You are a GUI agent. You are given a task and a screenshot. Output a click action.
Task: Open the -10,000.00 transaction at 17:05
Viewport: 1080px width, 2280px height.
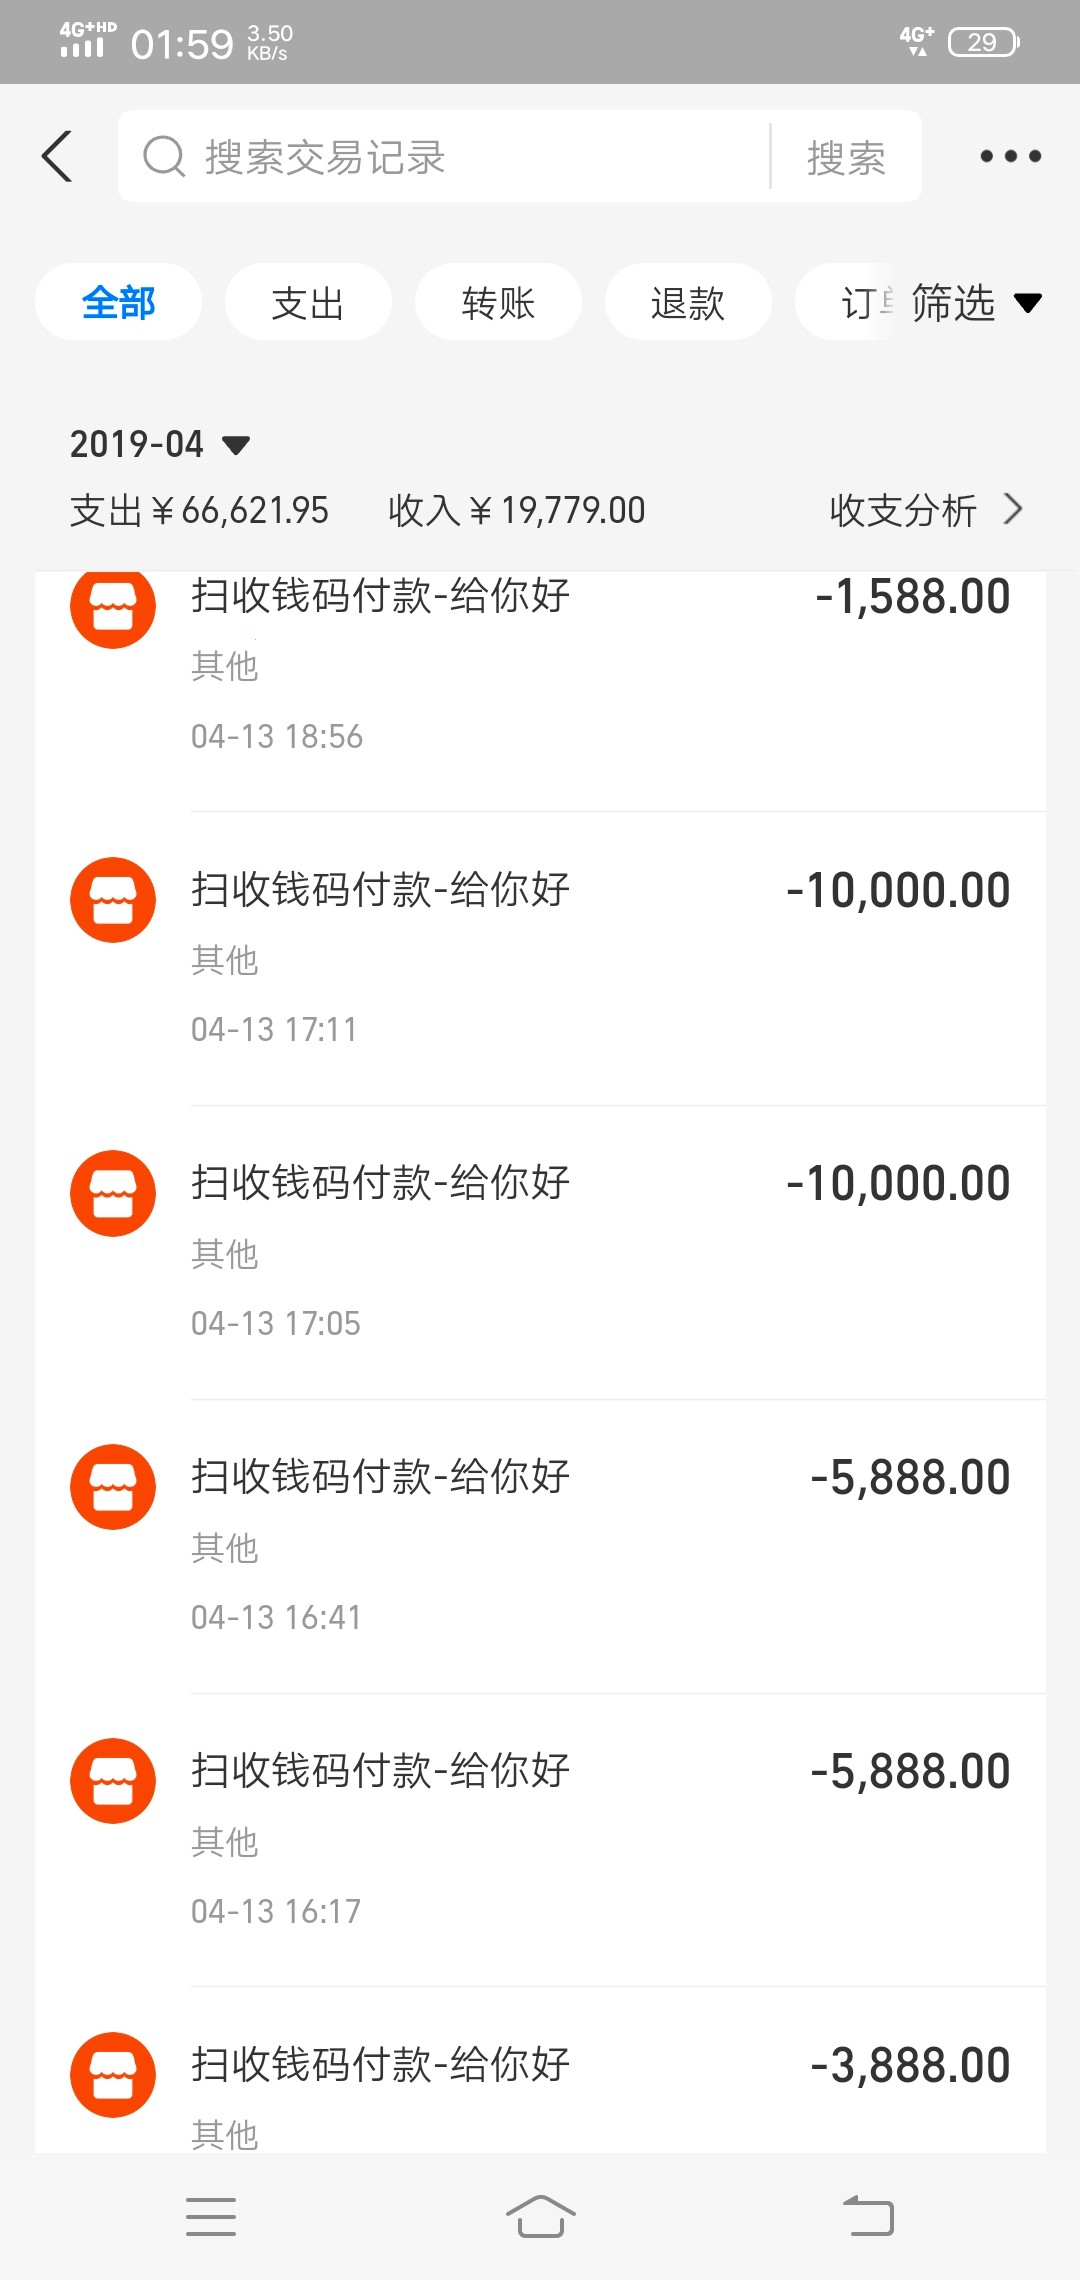600,1252
